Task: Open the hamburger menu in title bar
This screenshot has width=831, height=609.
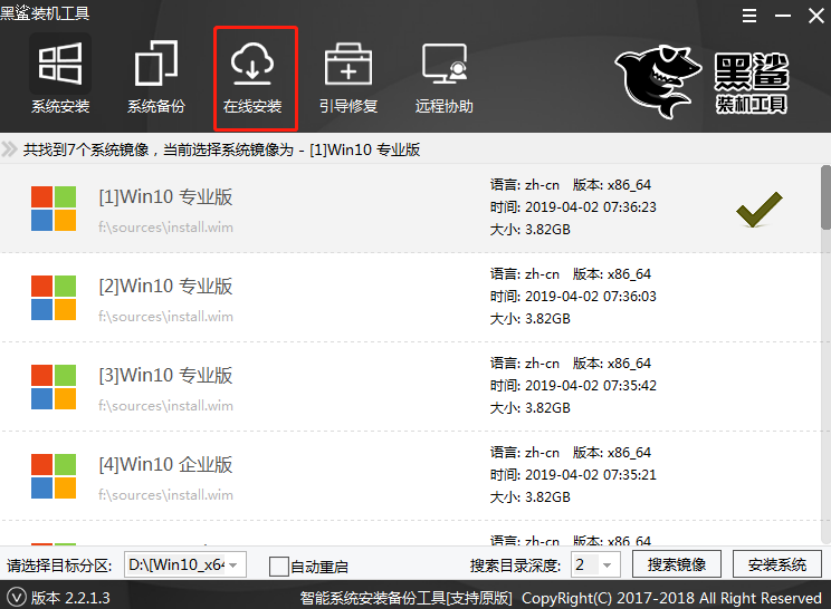Action: click(x=750, y=16)
